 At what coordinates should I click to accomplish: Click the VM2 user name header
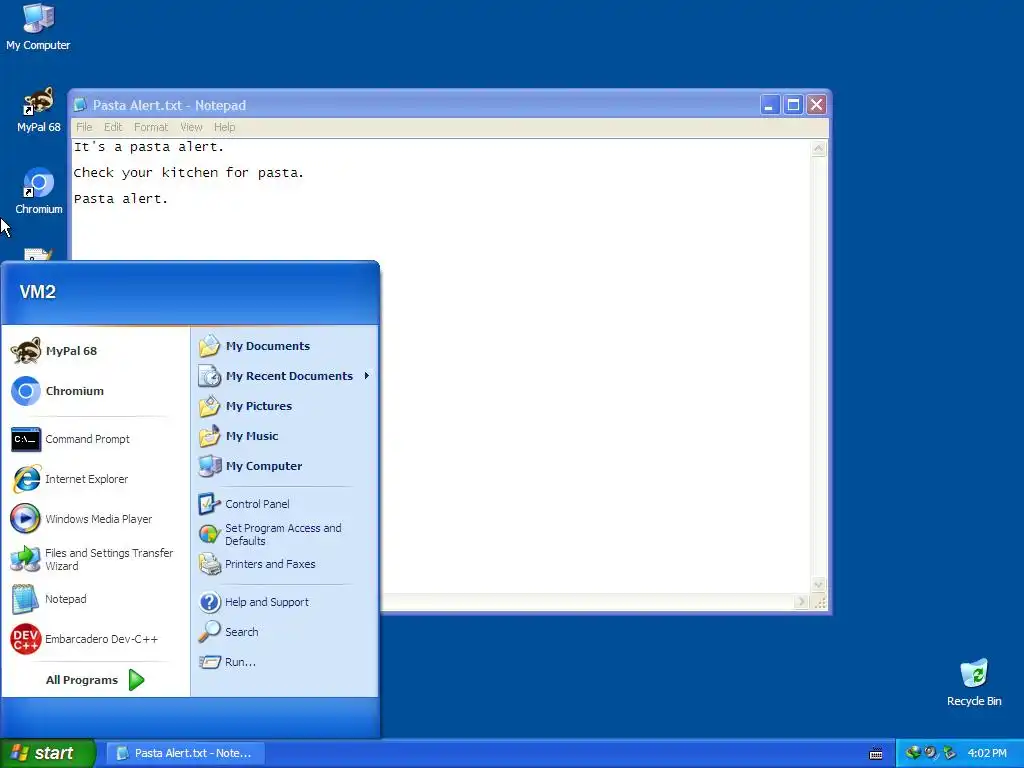coord(37,292)
